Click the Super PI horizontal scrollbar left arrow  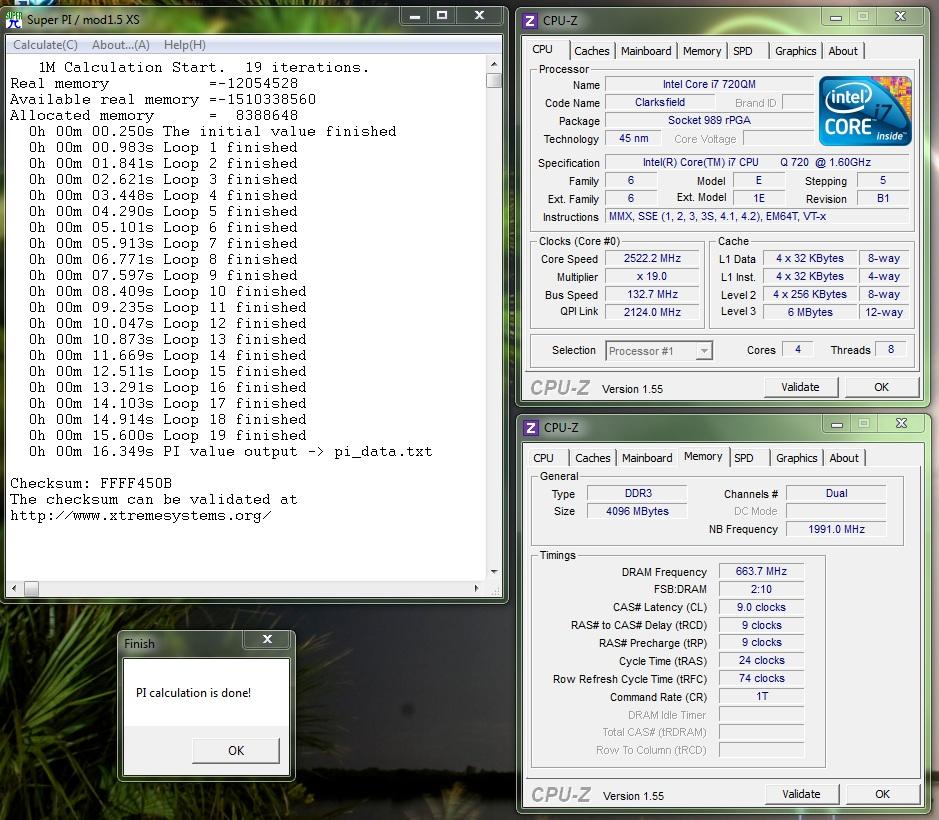14,589
